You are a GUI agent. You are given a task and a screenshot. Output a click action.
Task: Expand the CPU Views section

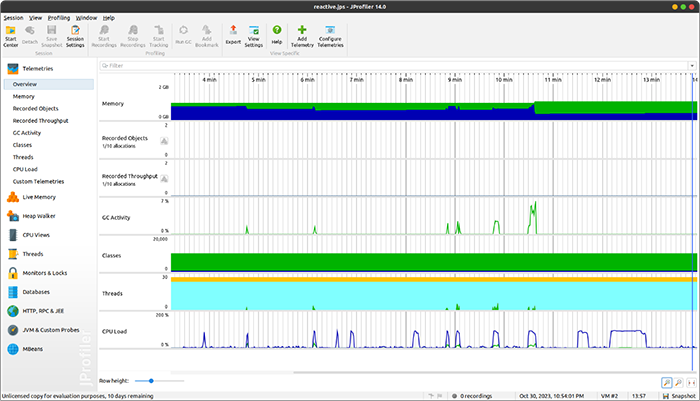coord(36,235)
